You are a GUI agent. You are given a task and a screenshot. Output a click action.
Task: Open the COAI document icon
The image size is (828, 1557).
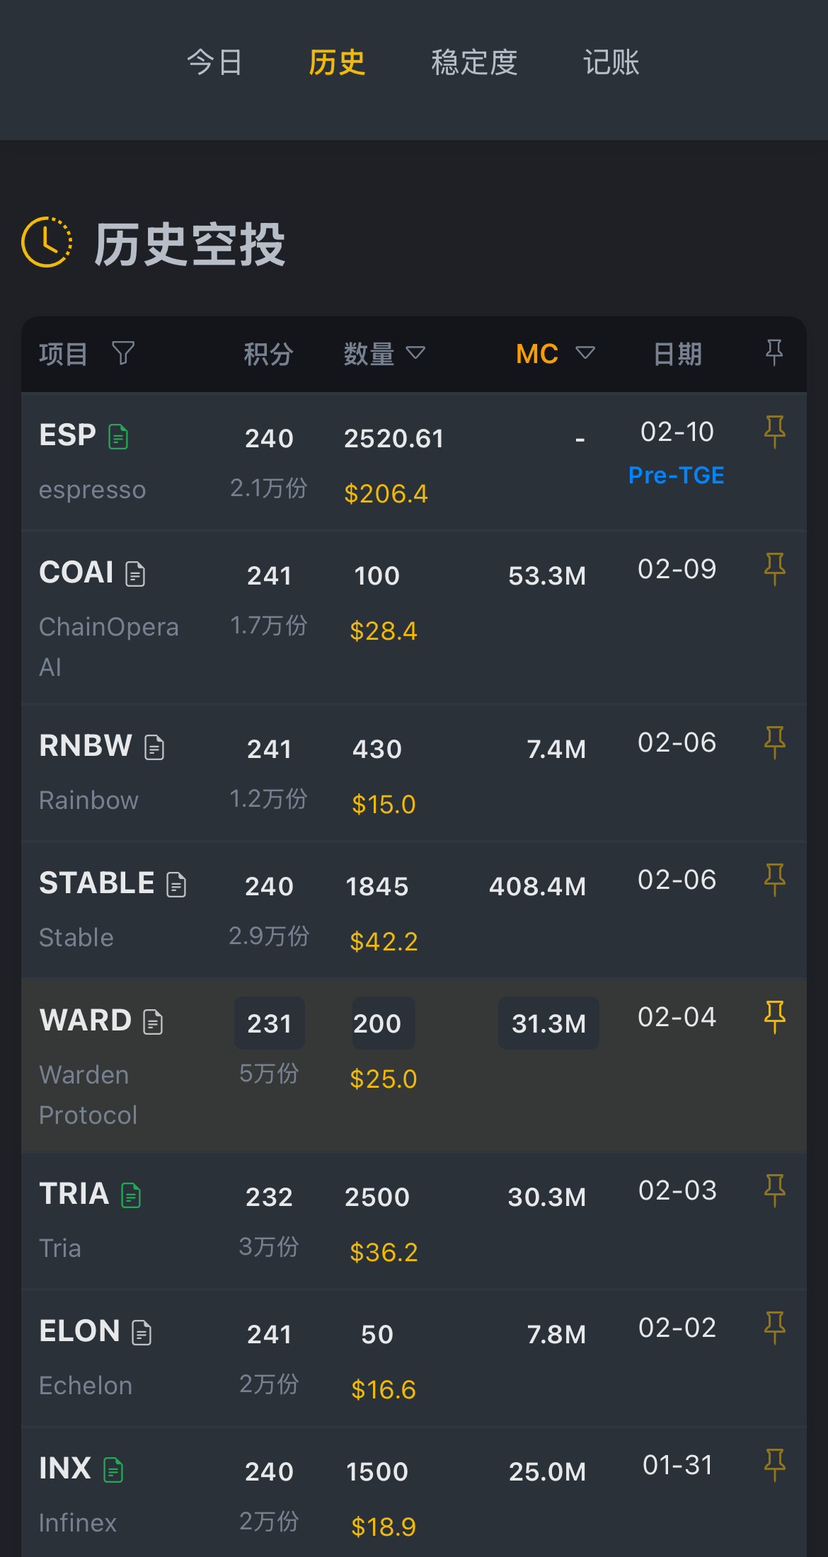pos(135,574)
